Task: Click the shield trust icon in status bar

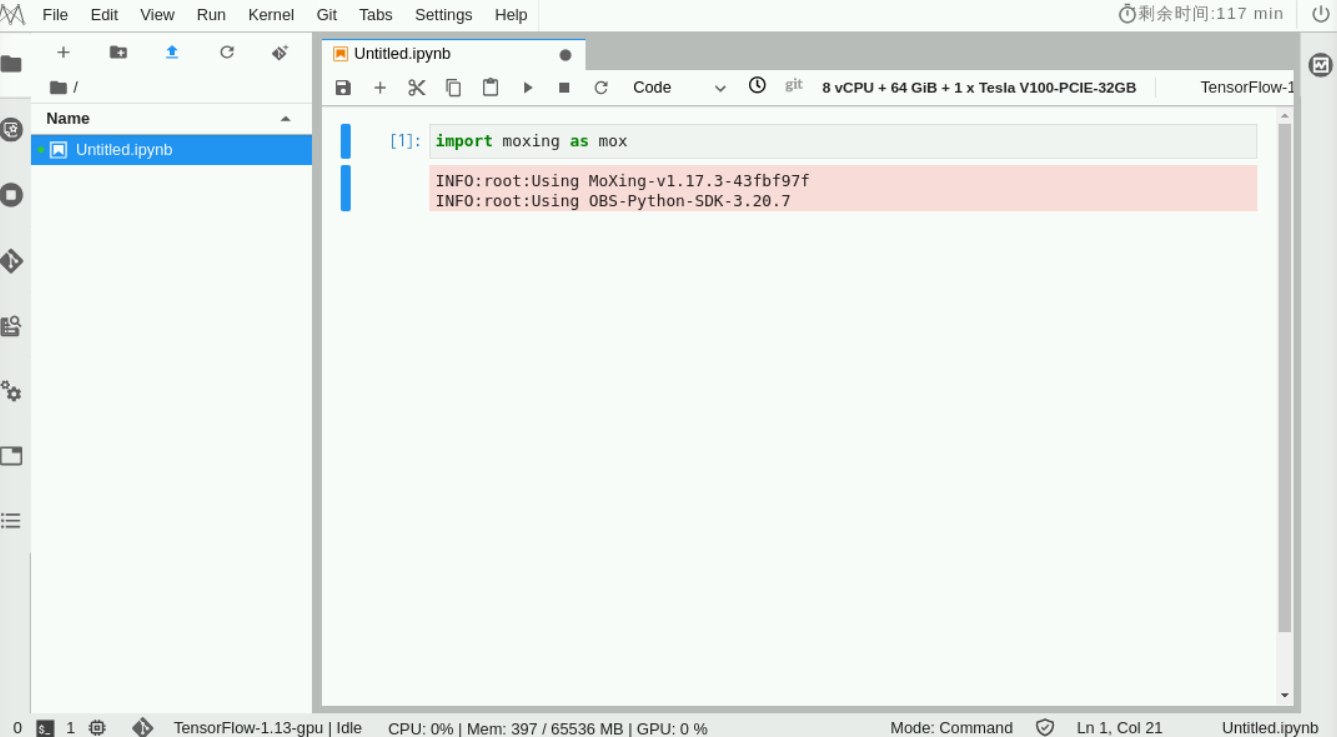Action: (1045, 728)
